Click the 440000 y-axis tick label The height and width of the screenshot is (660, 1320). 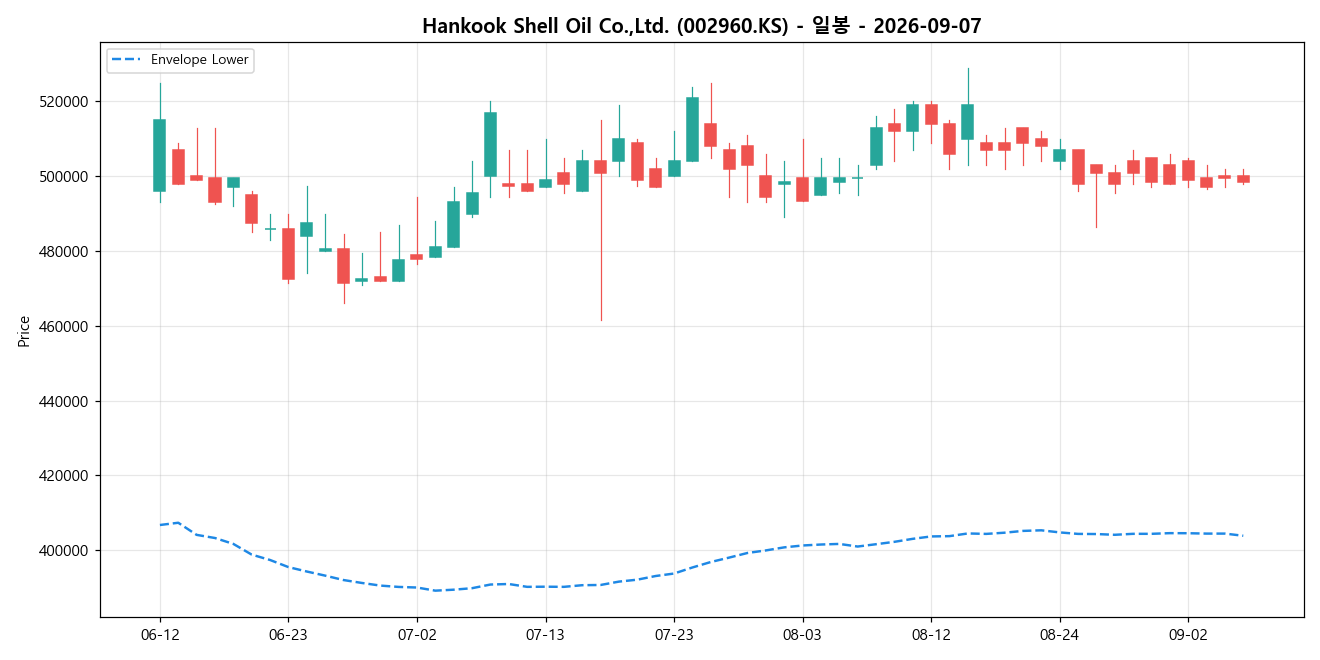[x=66, y=402]
